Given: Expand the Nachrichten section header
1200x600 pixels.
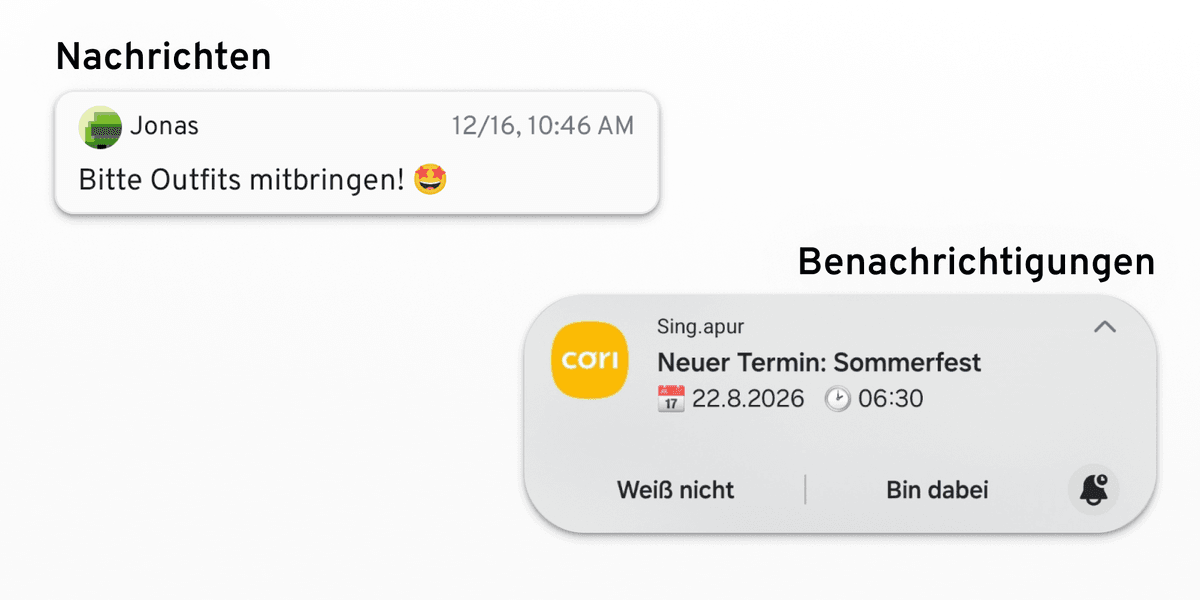Looking at the screenshot, I should pos(164,56).
